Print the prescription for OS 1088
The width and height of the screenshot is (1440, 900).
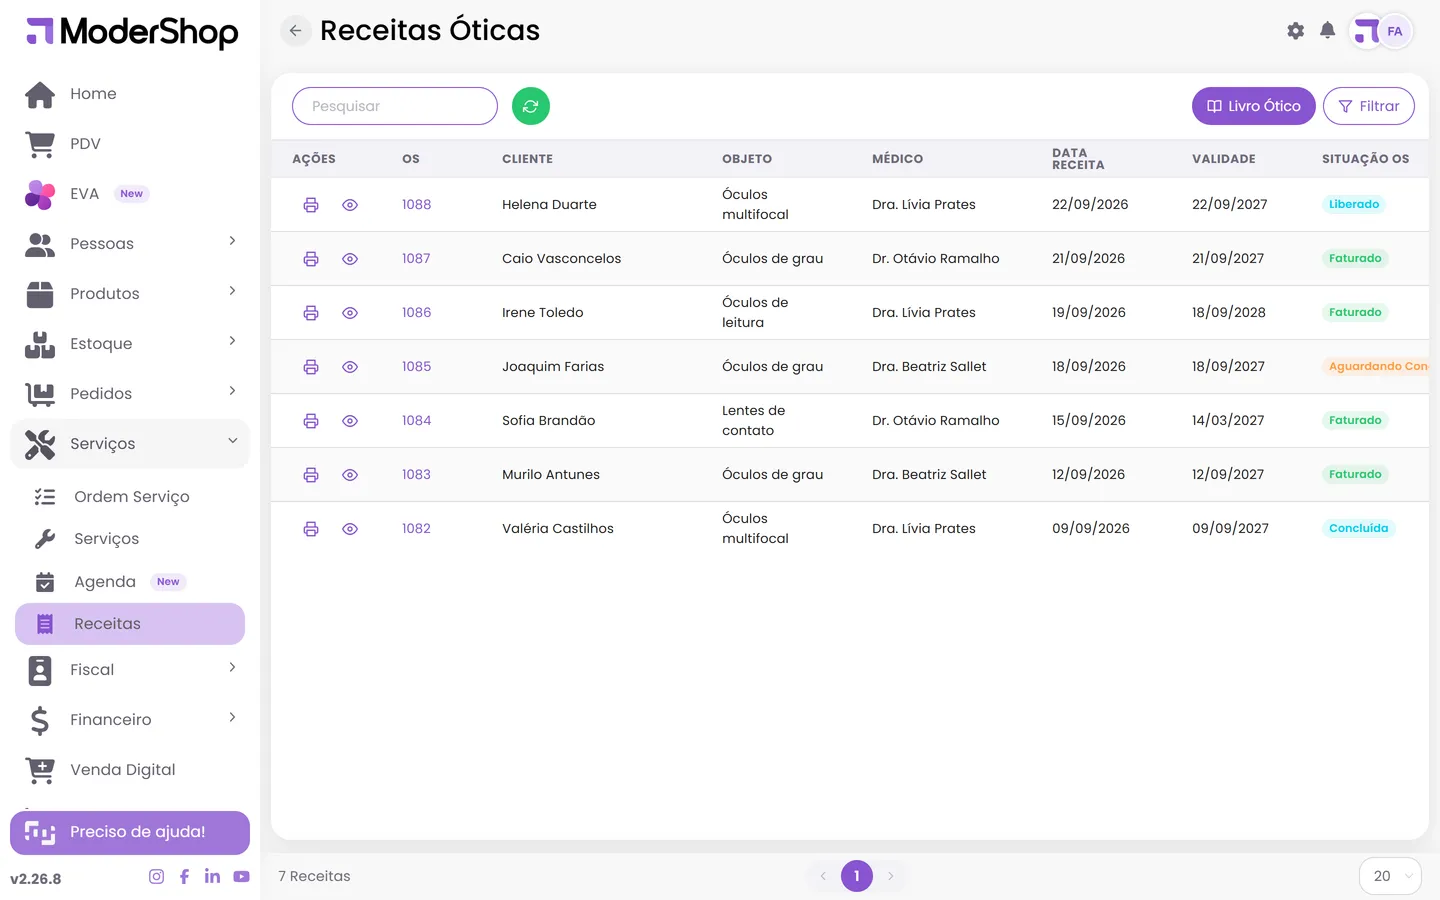tap(311, 205)
